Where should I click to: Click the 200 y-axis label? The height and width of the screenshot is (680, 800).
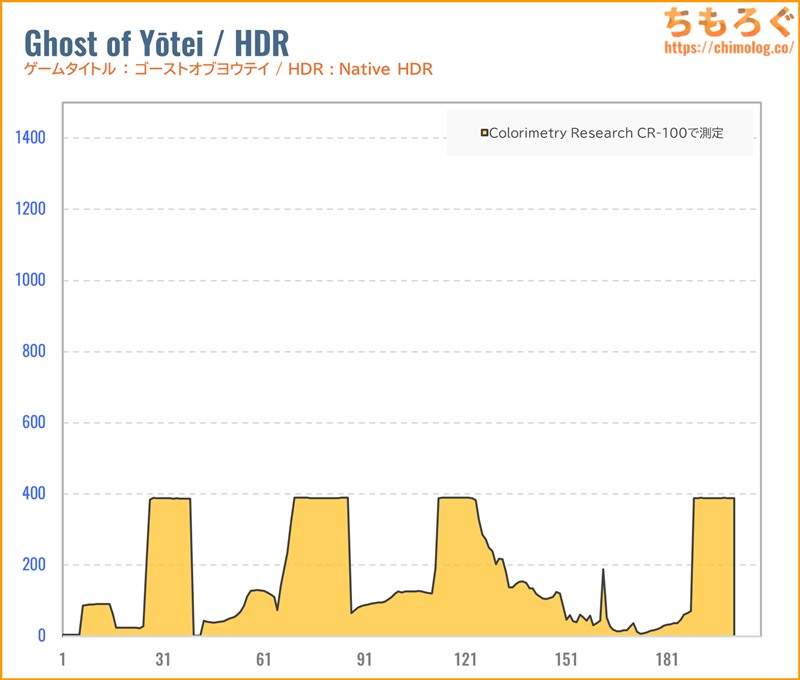[x=32, y=565]
